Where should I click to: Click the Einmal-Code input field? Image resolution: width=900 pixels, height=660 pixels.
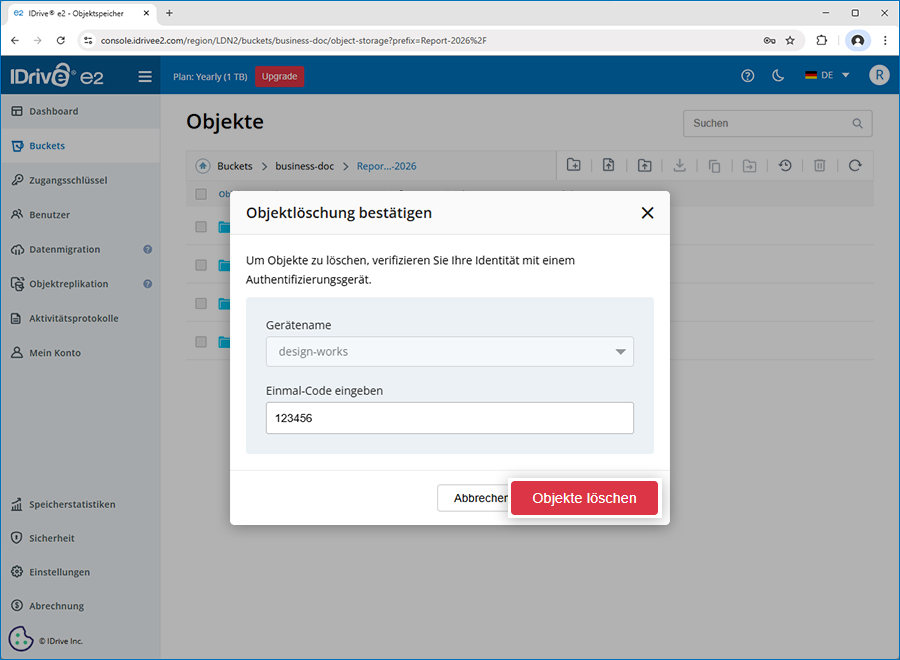pos(450,418)
